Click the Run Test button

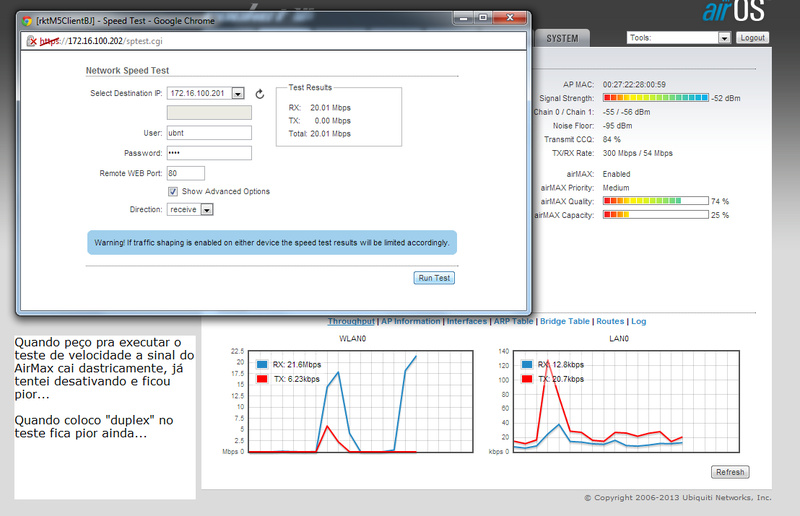[434, 278]
